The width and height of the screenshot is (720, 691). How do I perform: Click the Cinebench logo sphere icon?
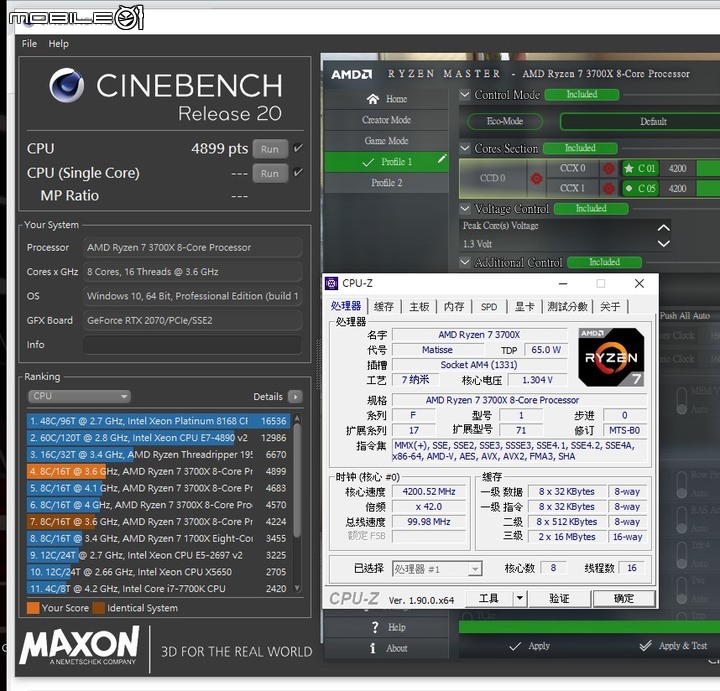(67, 85)
